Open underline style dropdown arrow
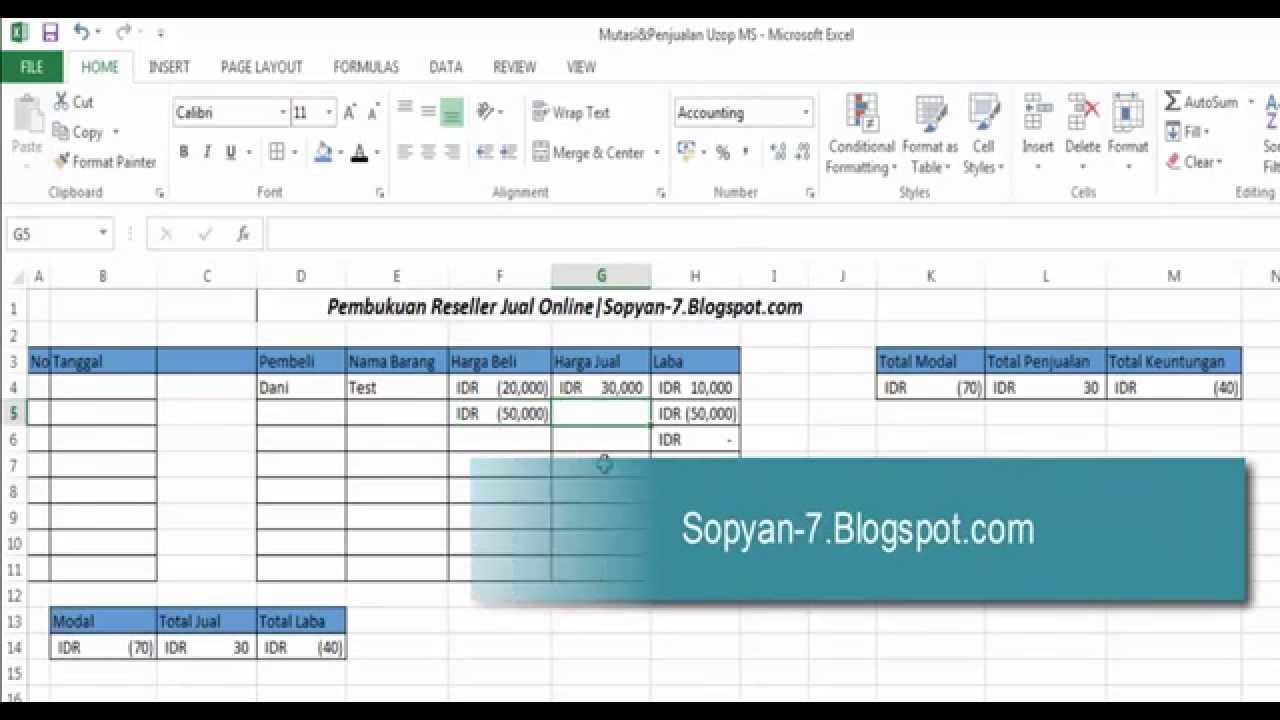The image size is (1280, 720). click(x=248, y=153)
